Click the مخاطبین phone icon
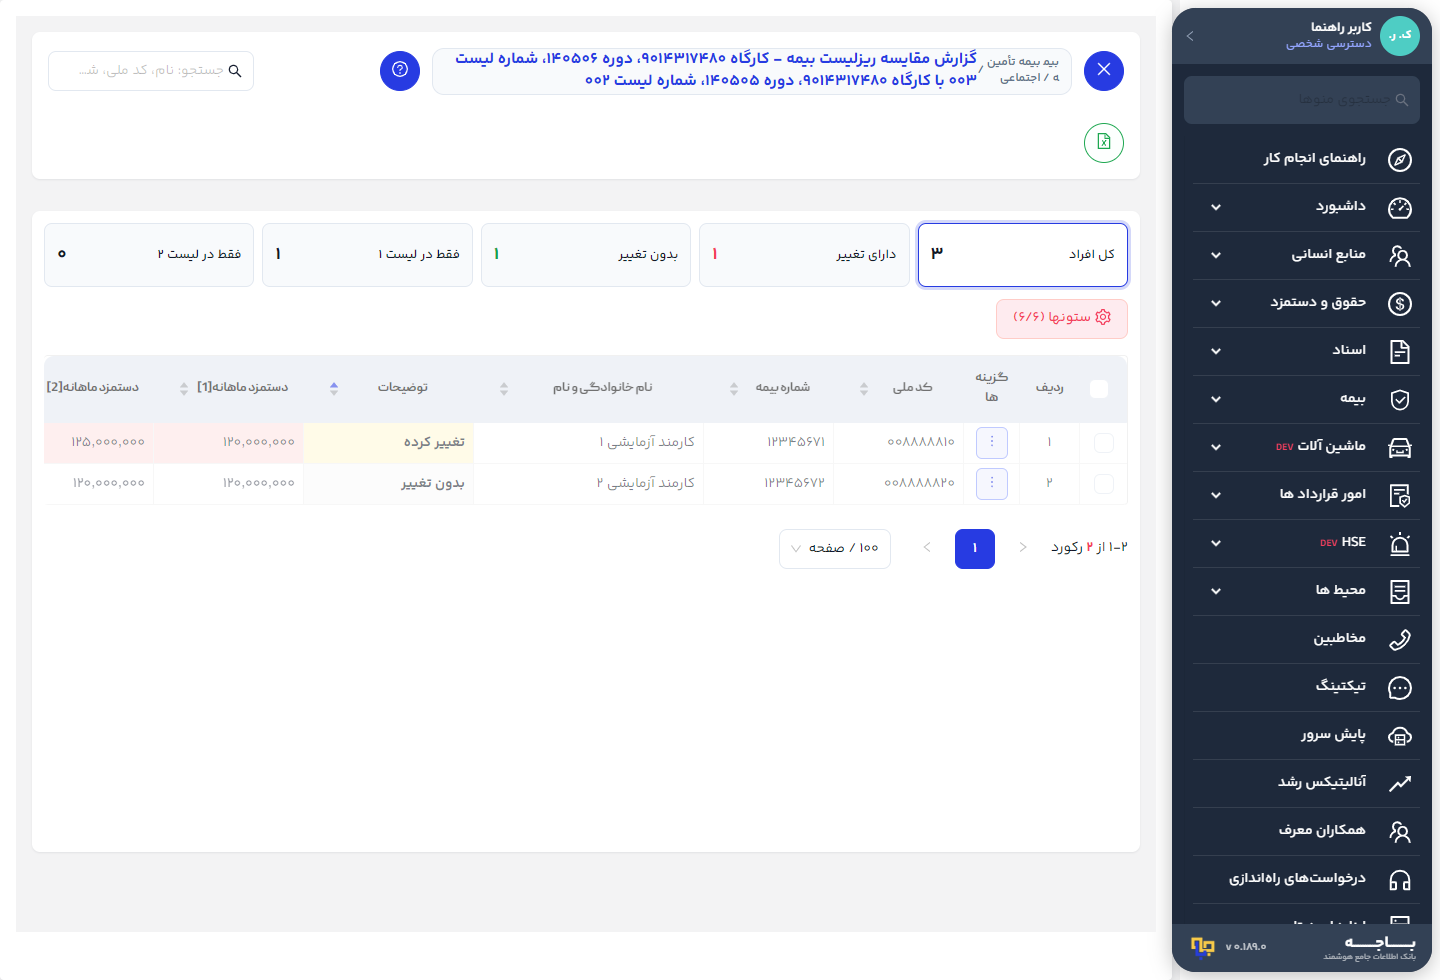The height and width of the screenshot is (980, 1440). point(1400,639)
